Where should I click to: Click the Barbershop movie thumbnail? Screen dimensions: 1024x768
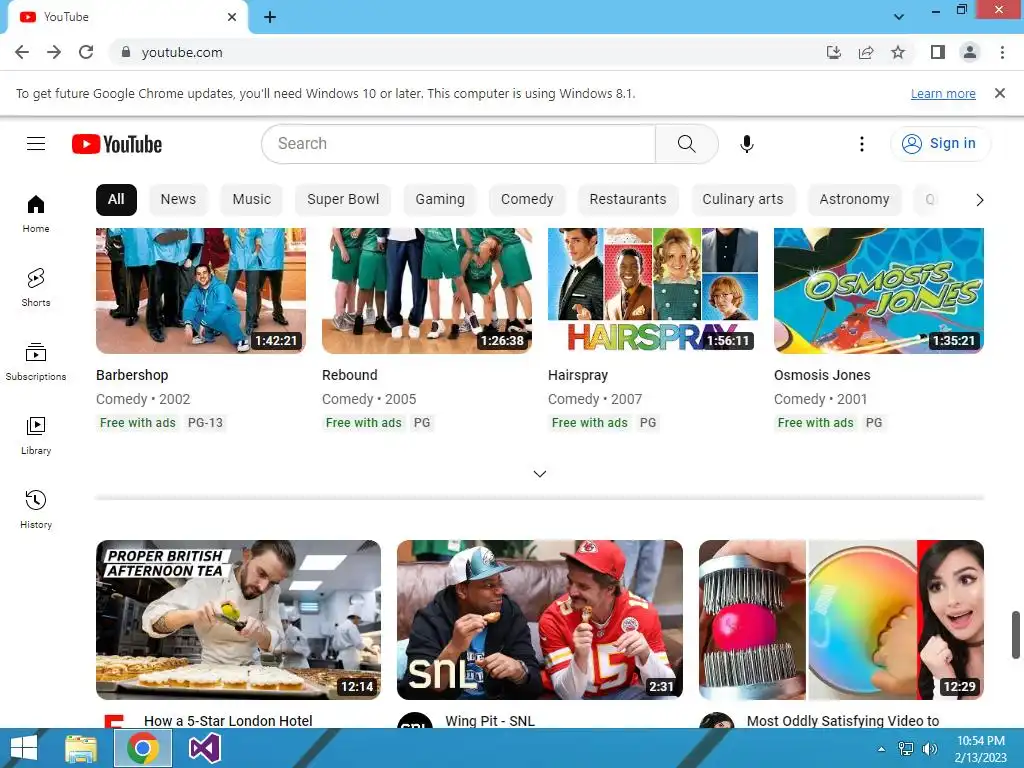200,291
